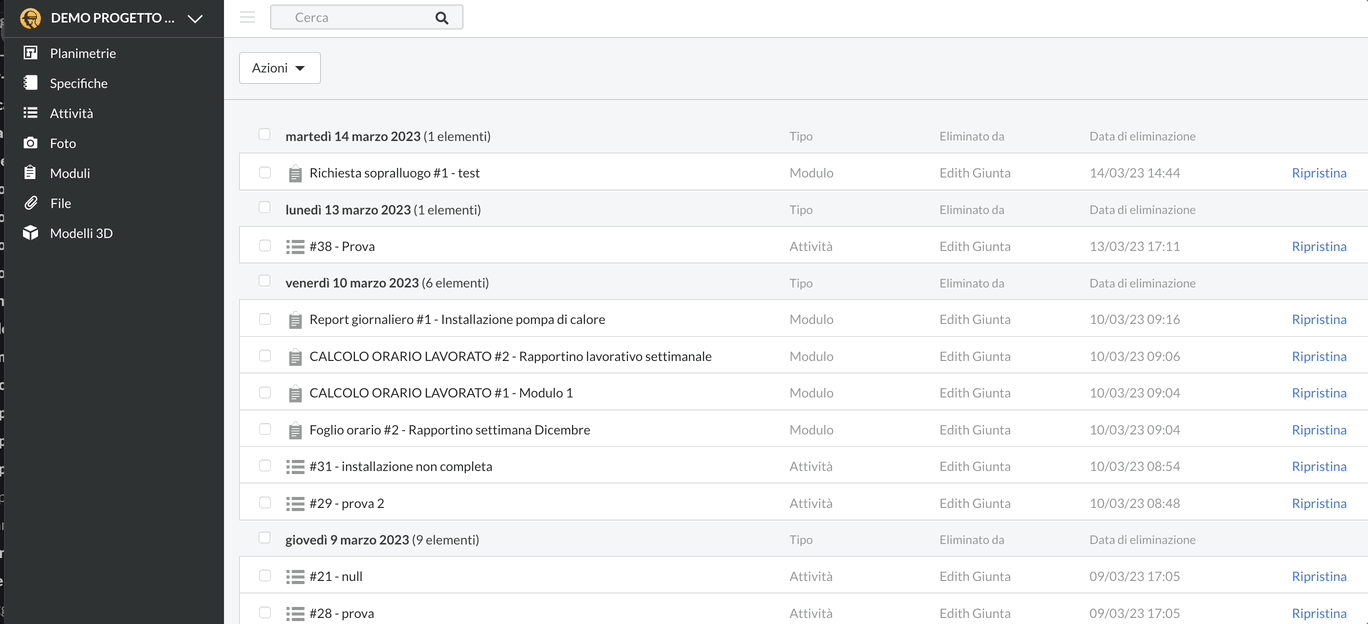The height and width of the screenshot is (624, 1368).
Task: Tick checkbox for #31 installazione non completa
Action: tap(265, 466)
